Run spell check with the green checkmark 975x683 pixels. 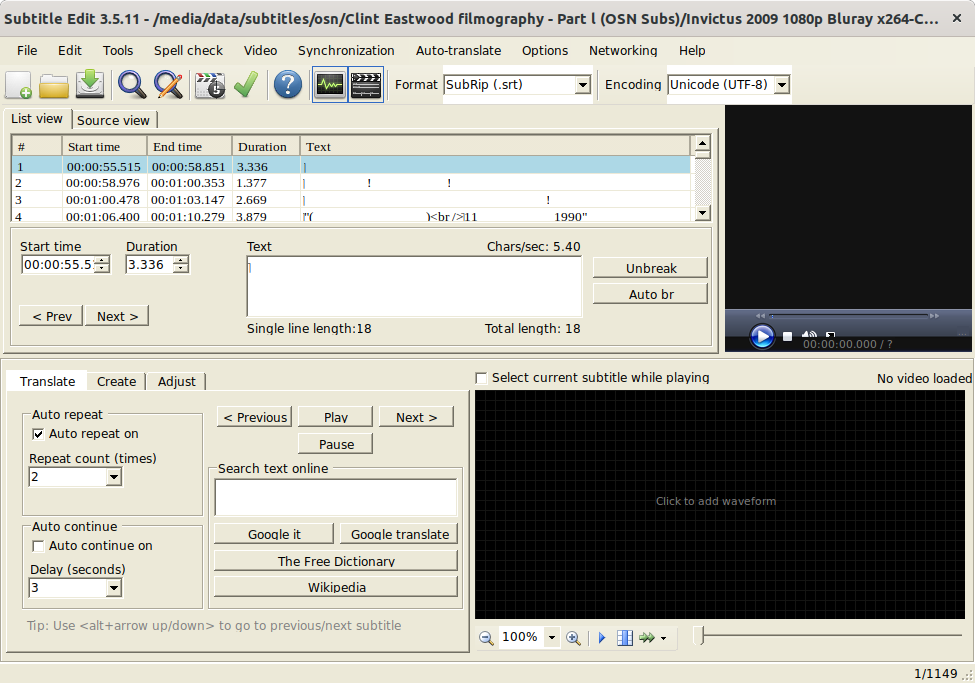245,86
